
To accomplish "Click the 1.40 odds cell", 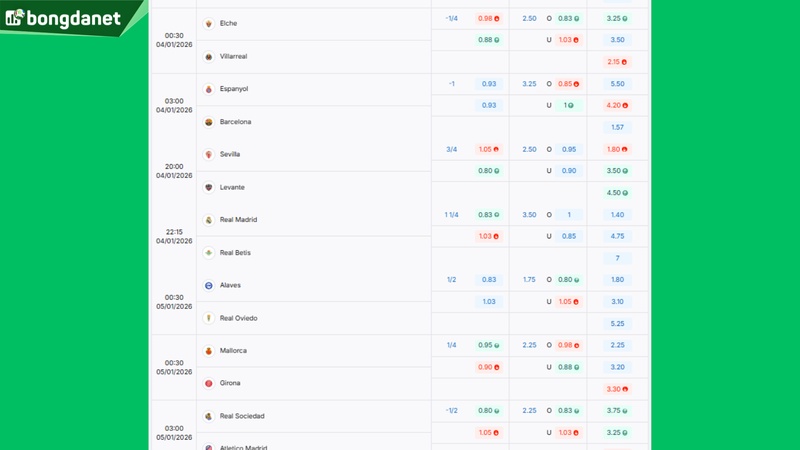I will [x=616, y=215].
